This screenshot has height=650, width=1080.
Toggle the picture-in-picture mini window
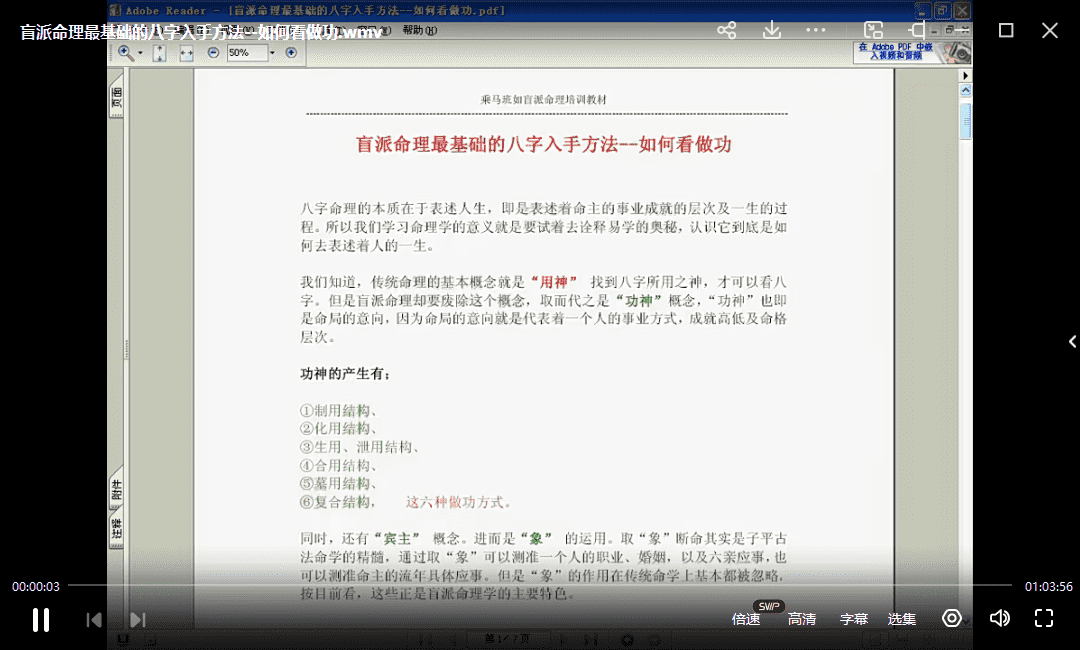pyautogui.click(x=873, y=30)
